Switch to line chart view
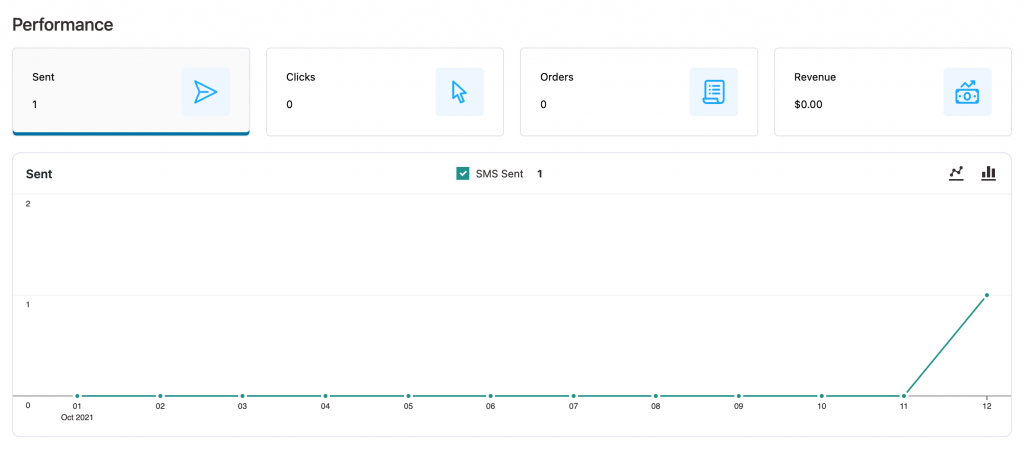 956,173
